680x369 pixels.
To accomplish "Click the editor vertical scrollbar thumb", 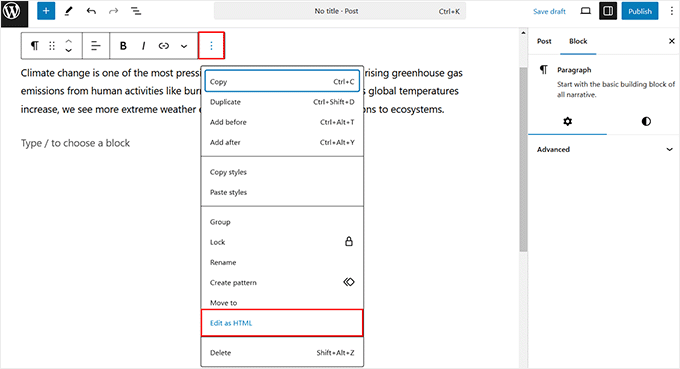I will (x=523, y=160).
